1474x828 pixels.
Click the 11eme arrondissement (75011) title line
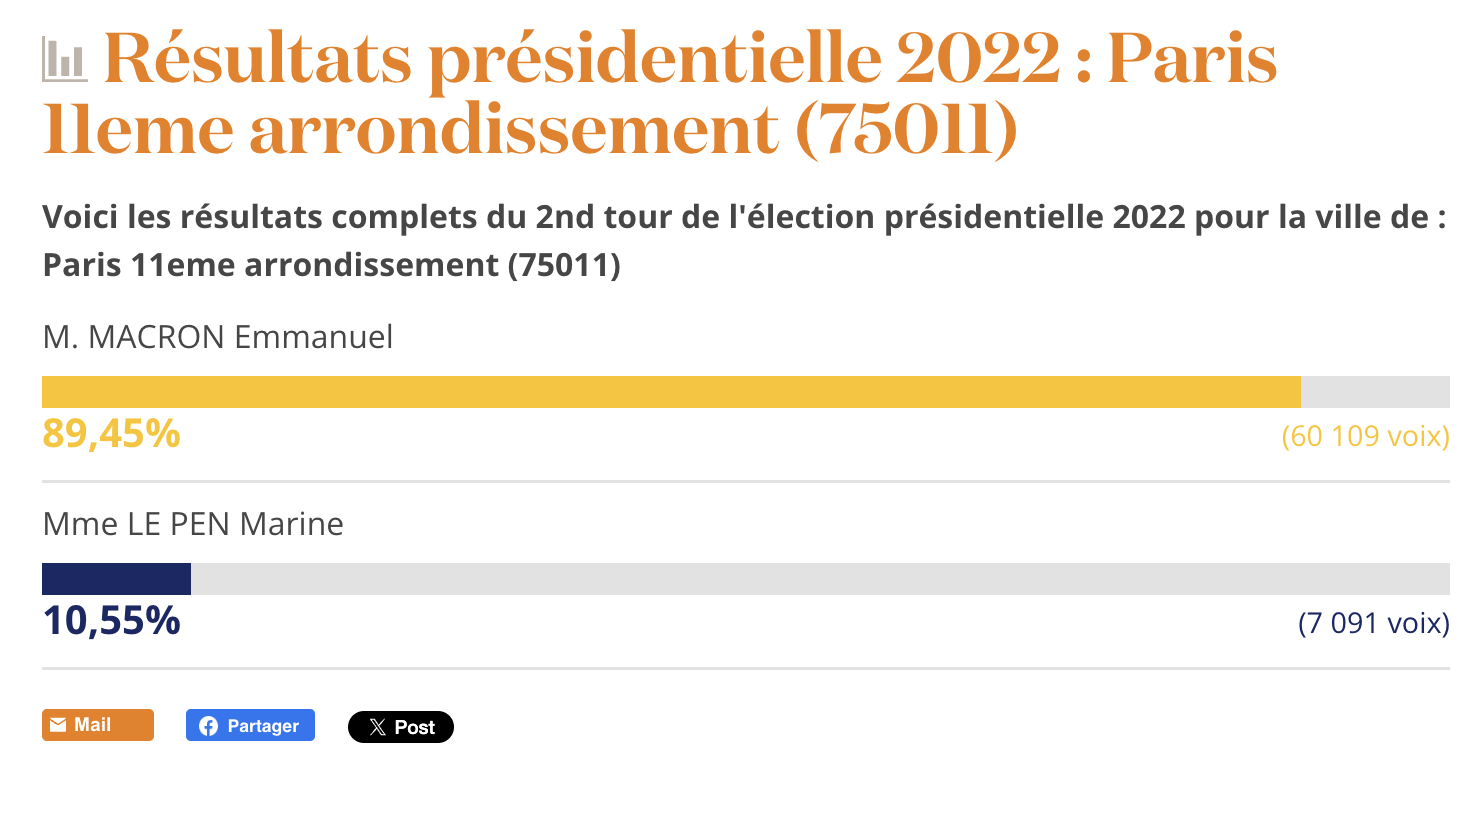click(x=531, y=130)
